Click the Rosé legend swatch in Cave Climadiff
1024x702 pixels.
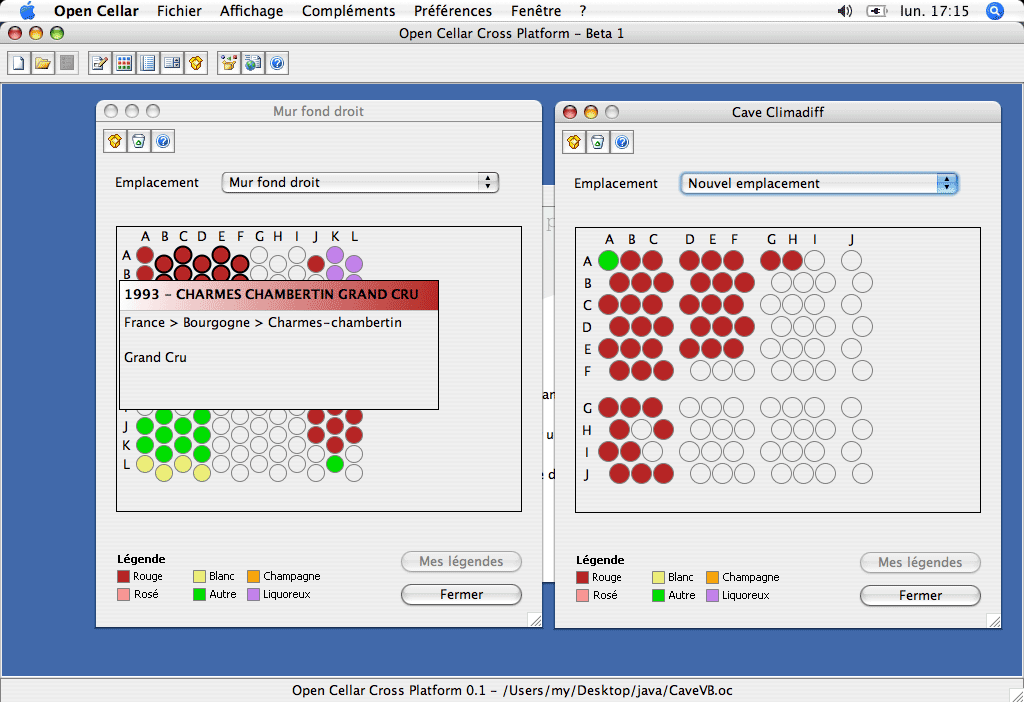tap(583, 596)
